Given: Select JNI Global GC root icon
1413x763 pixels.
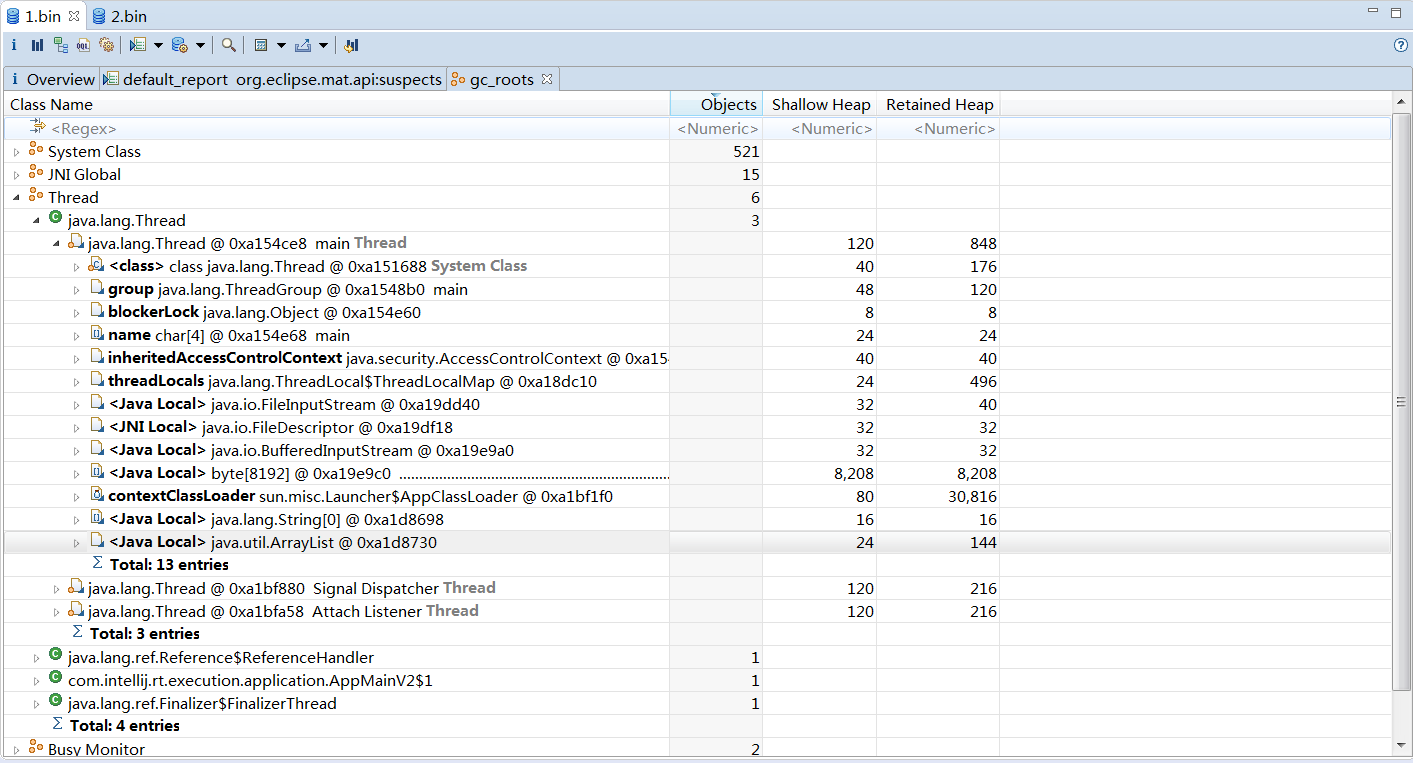Looking at the screenshot, I should [36, 173].
